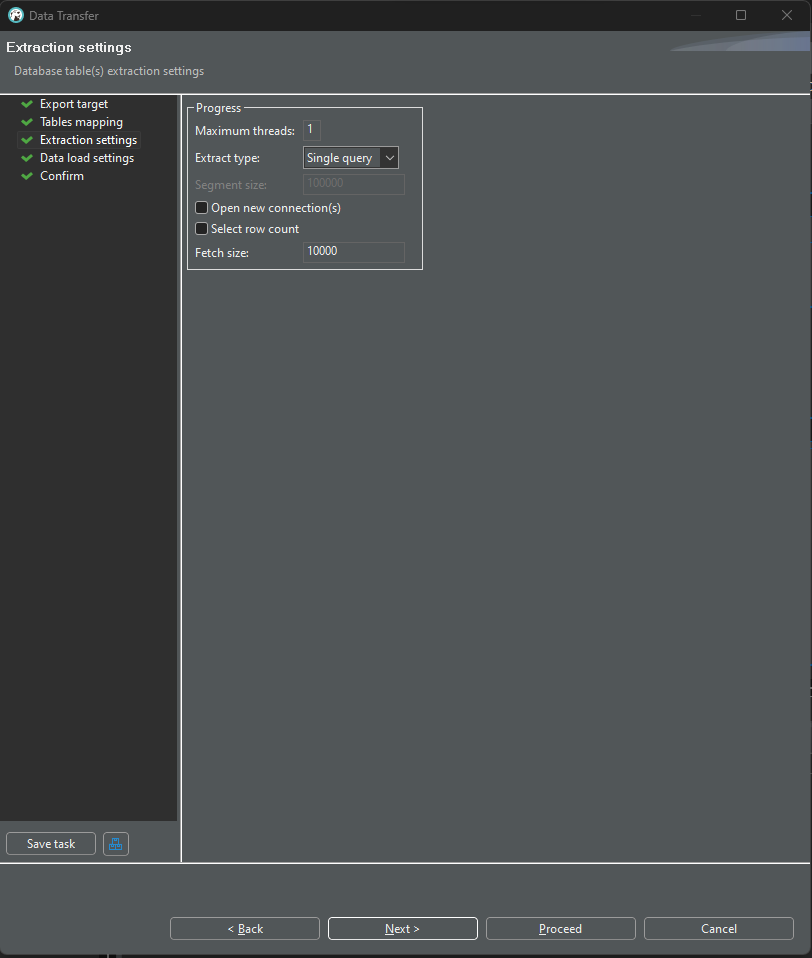Click the green checkmark beside Confirm
This screenshot has width=812, height=958.
tap(27, 176)
